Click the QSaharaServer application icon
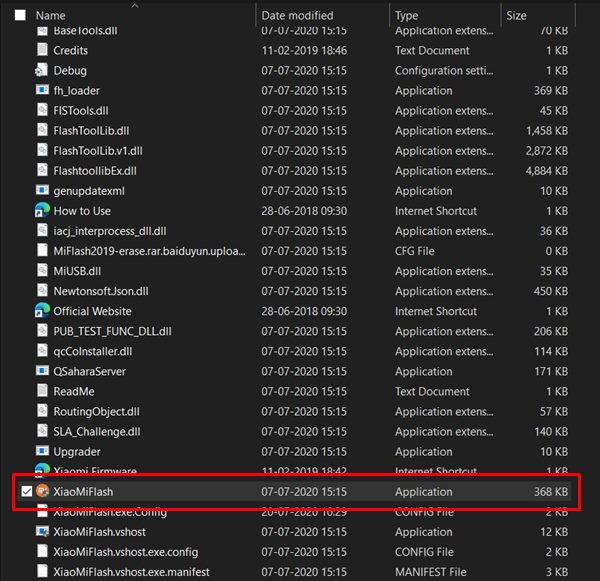Screen dimensions: 600x581 tap(42, 370)
